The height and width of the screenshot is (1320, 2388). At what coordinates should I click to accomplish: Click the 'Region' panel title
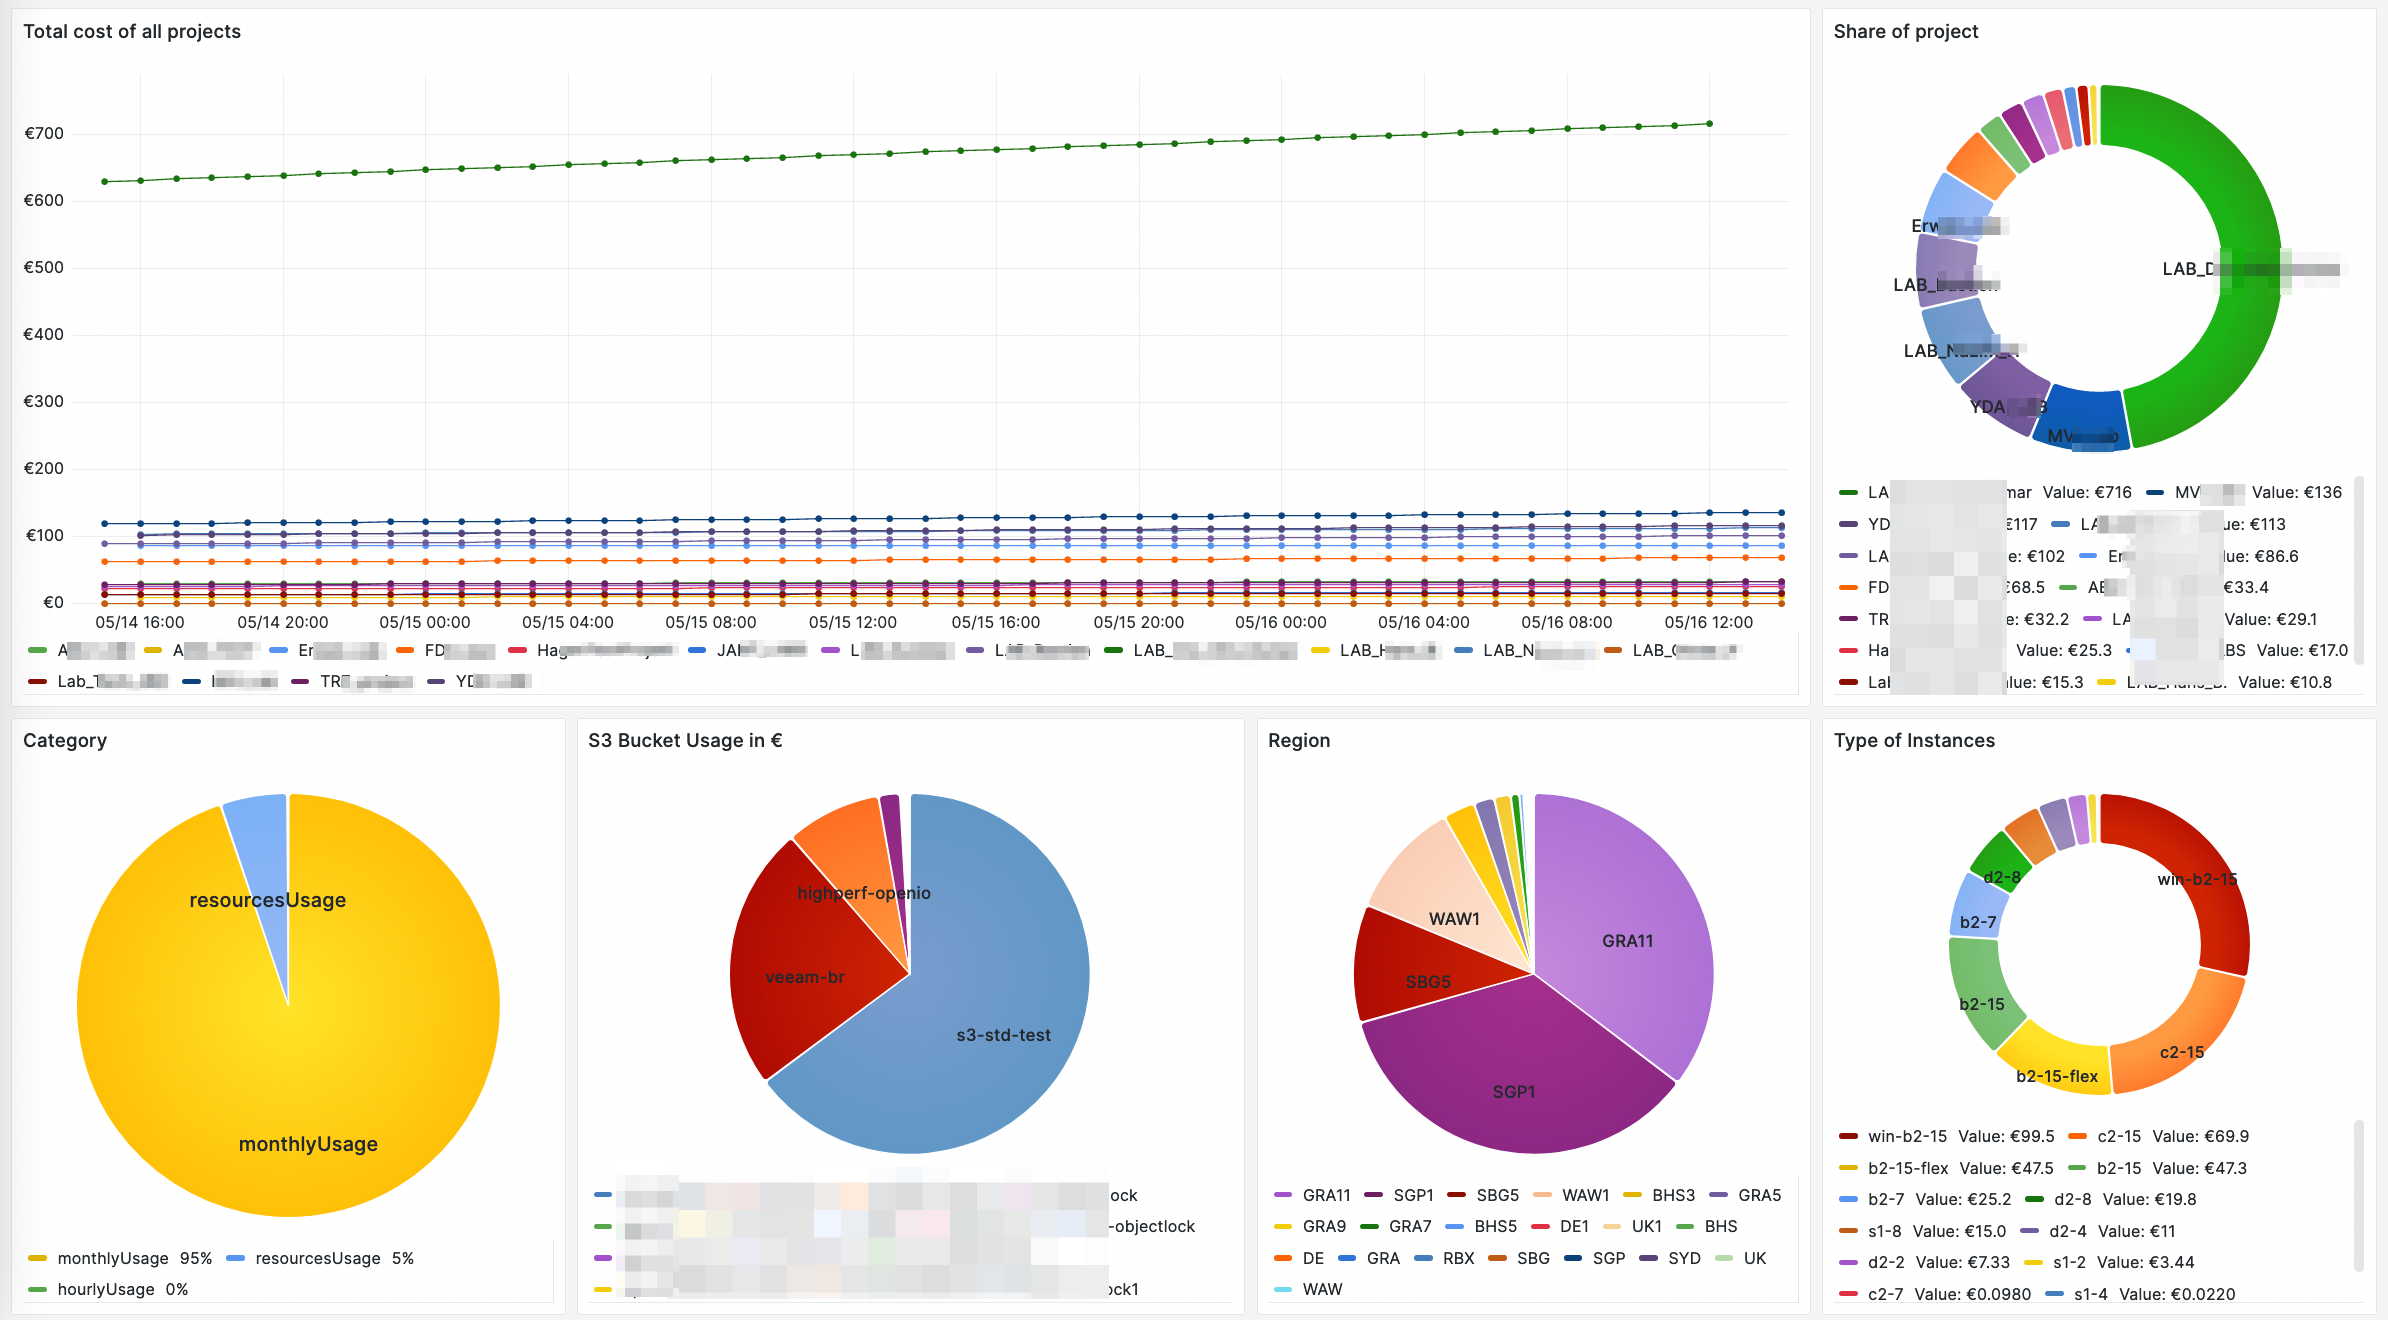click(x=1298, y=740)
